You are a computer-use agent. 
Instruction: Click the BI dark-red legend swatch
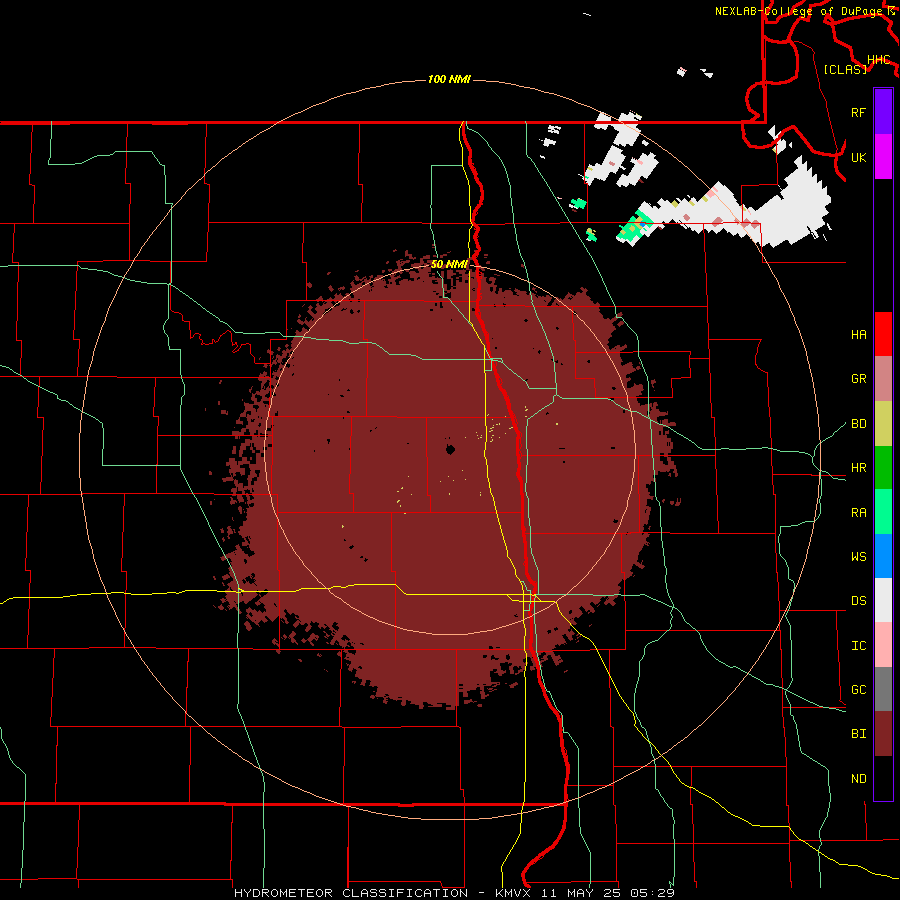[883, 734]
